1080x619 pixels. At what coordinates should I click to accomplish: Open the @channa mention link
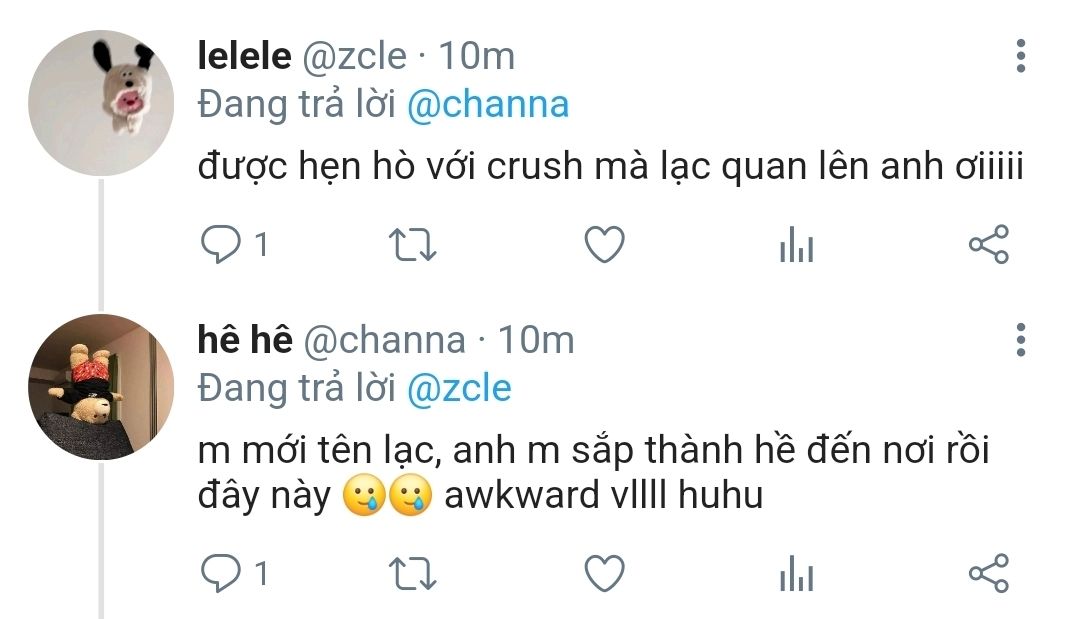click(x=488, y=105)
